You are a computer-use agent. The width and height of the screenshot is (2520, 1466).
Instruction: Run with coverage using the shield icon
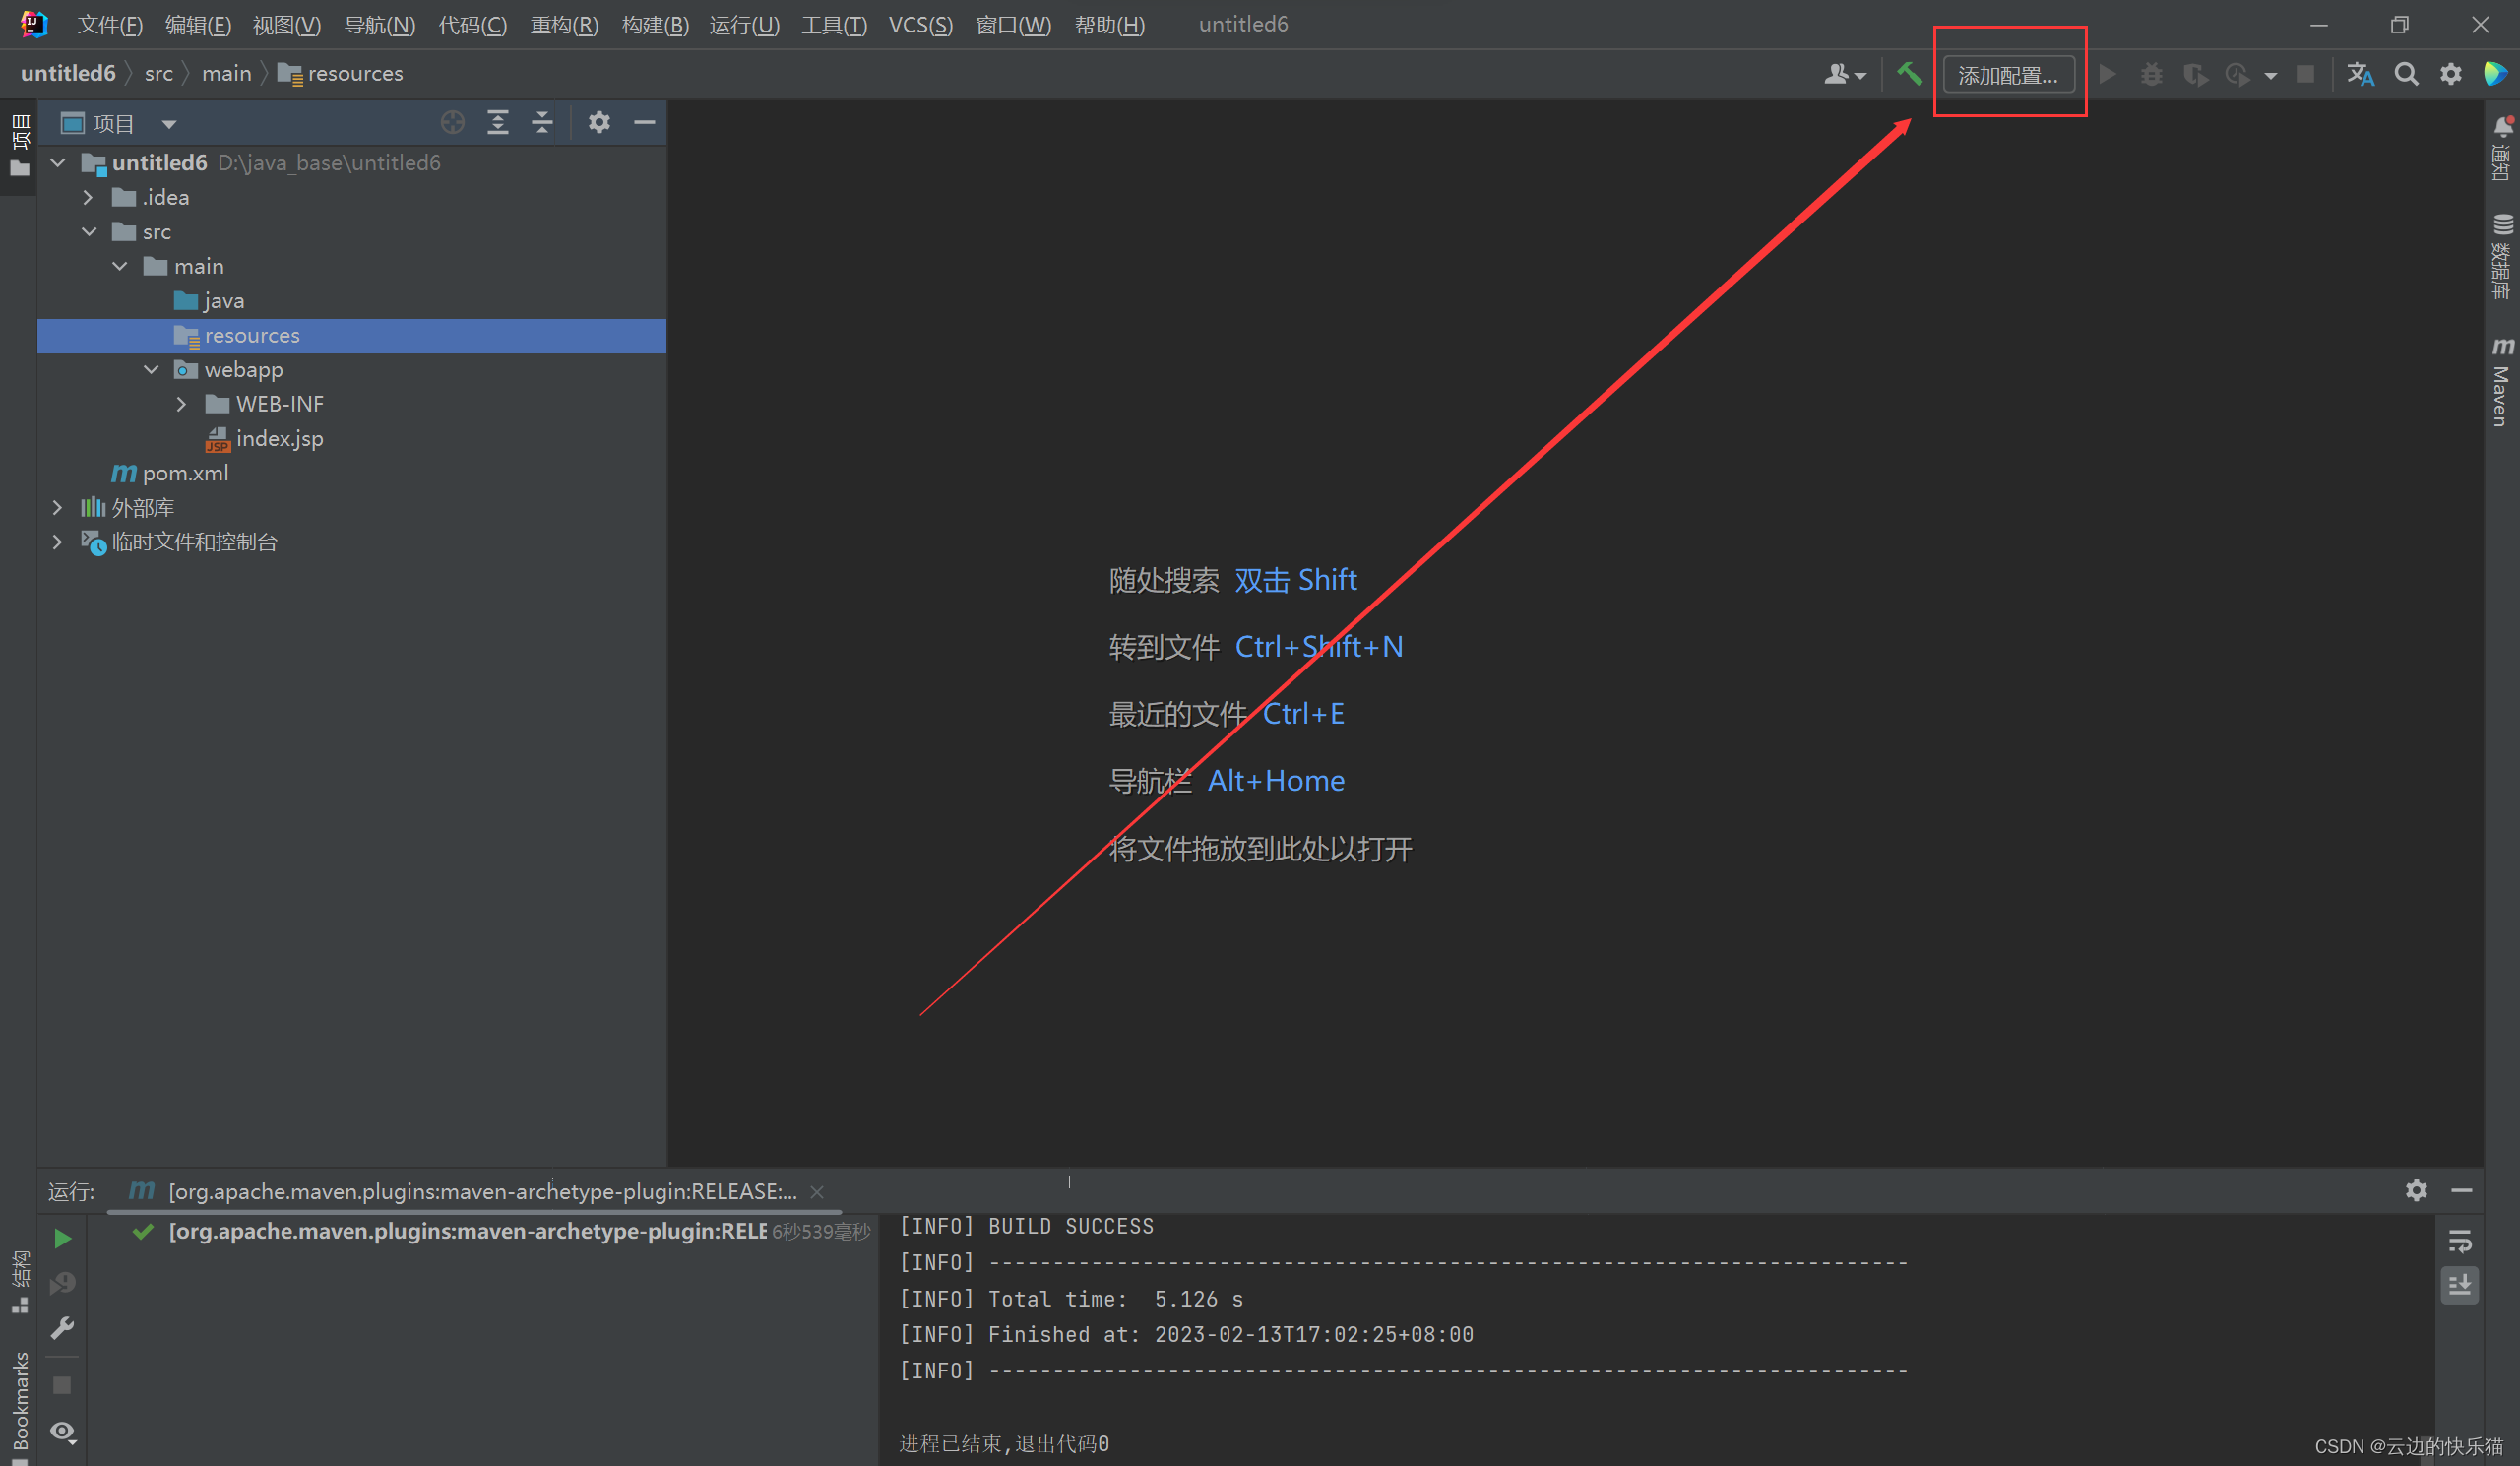[2196, 73]
